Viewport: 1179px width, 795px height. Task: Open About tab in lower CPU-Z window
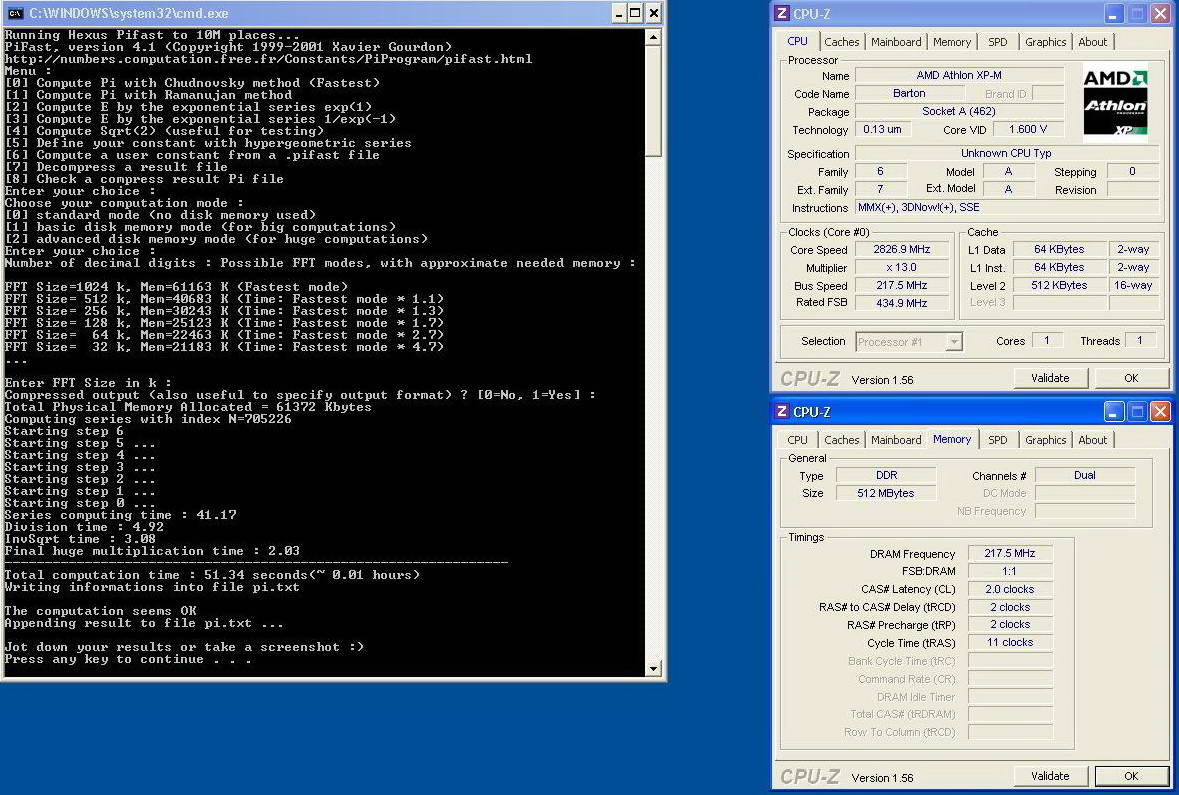(x=1093, y=440)
